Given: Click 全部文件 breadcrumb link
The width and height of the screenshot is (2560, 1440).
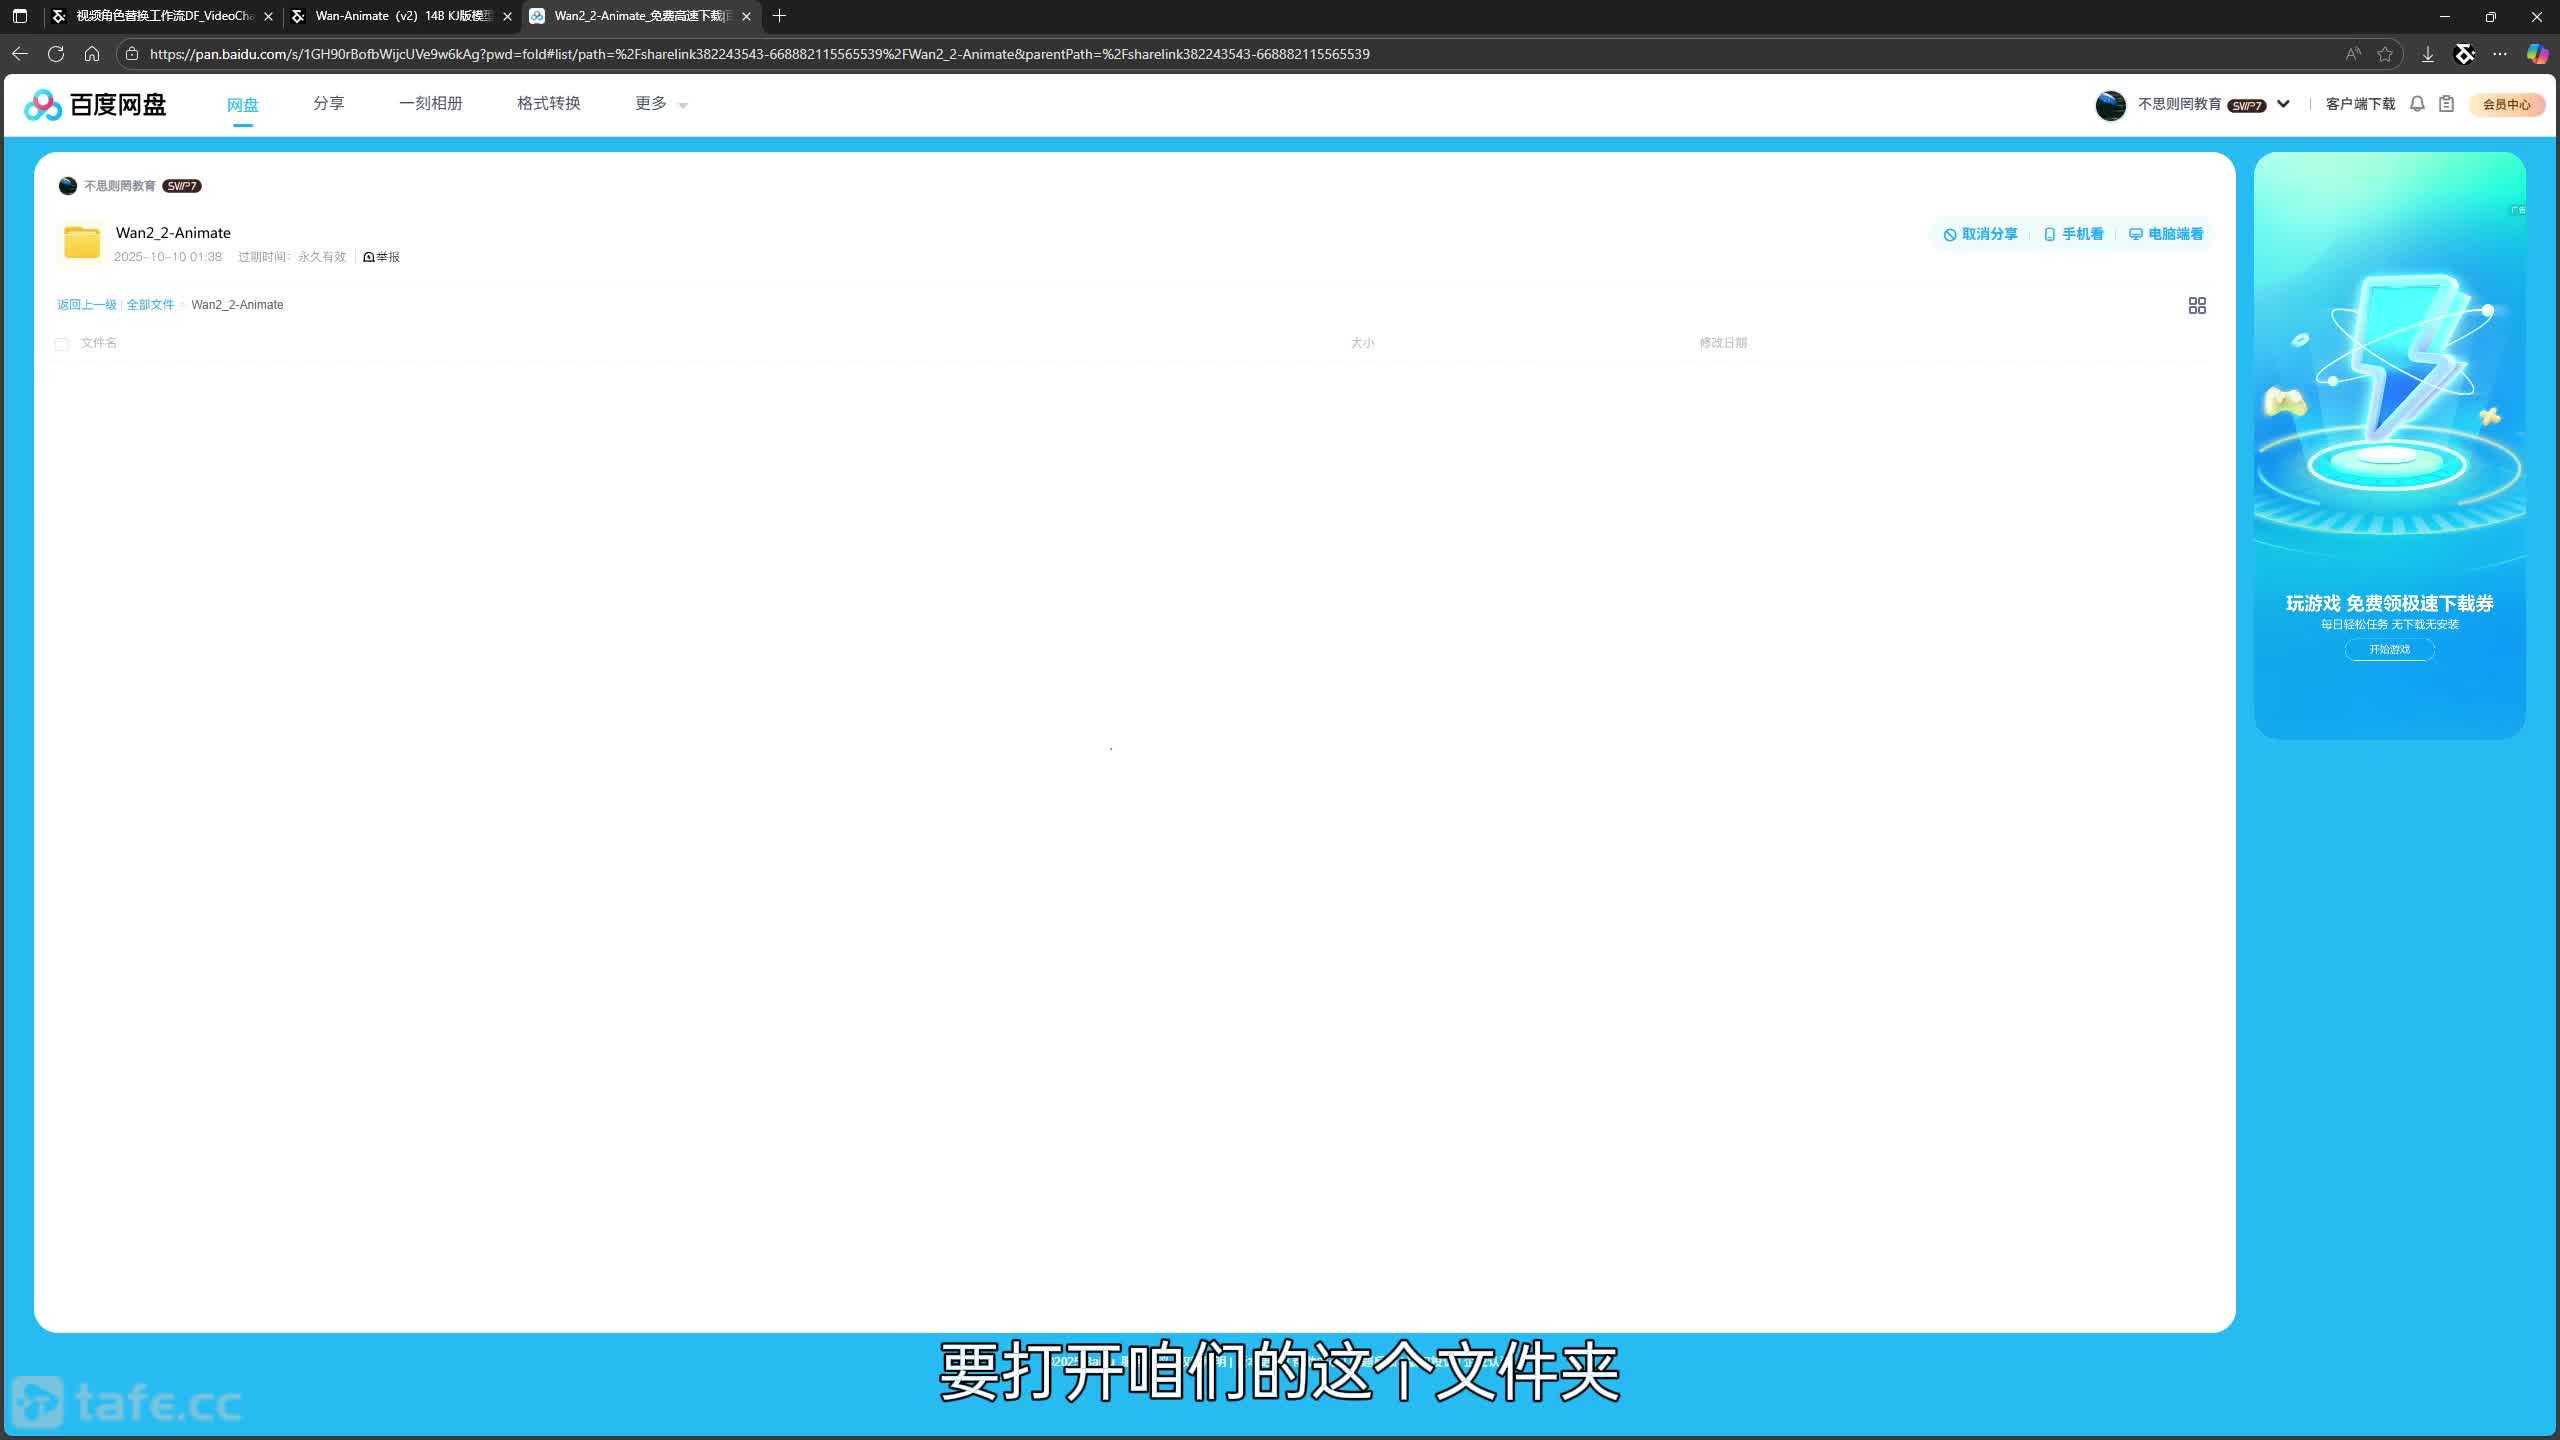Looking at the screenshot, I should click(x=150, y=305).
